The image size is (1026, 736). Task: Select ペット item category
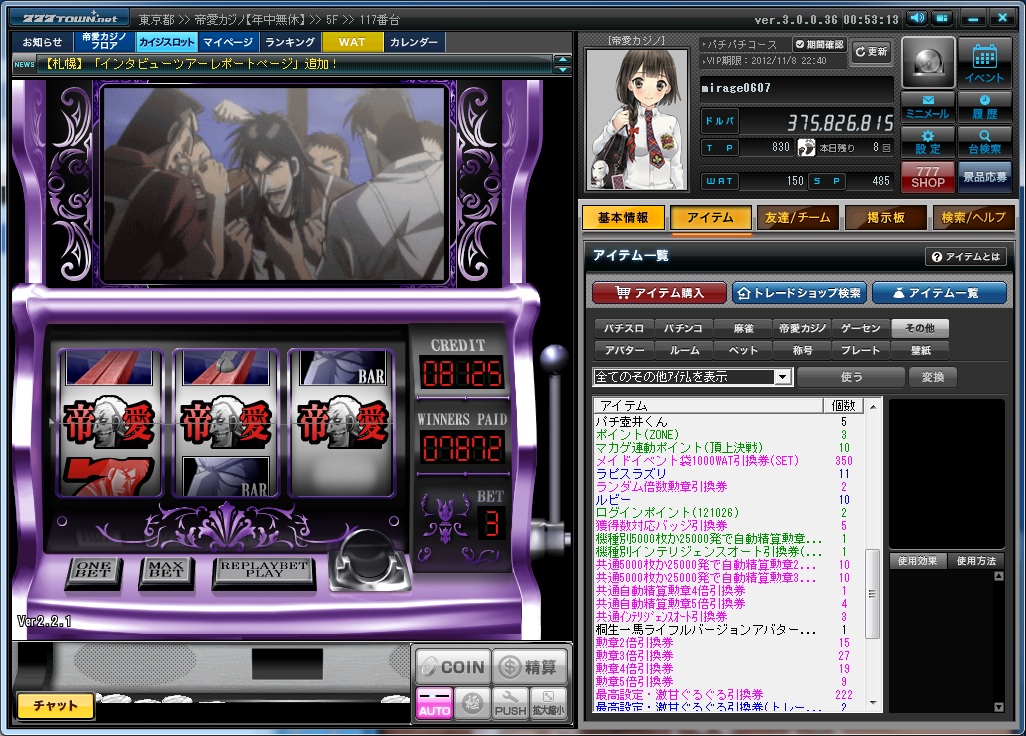click(743, 351)
